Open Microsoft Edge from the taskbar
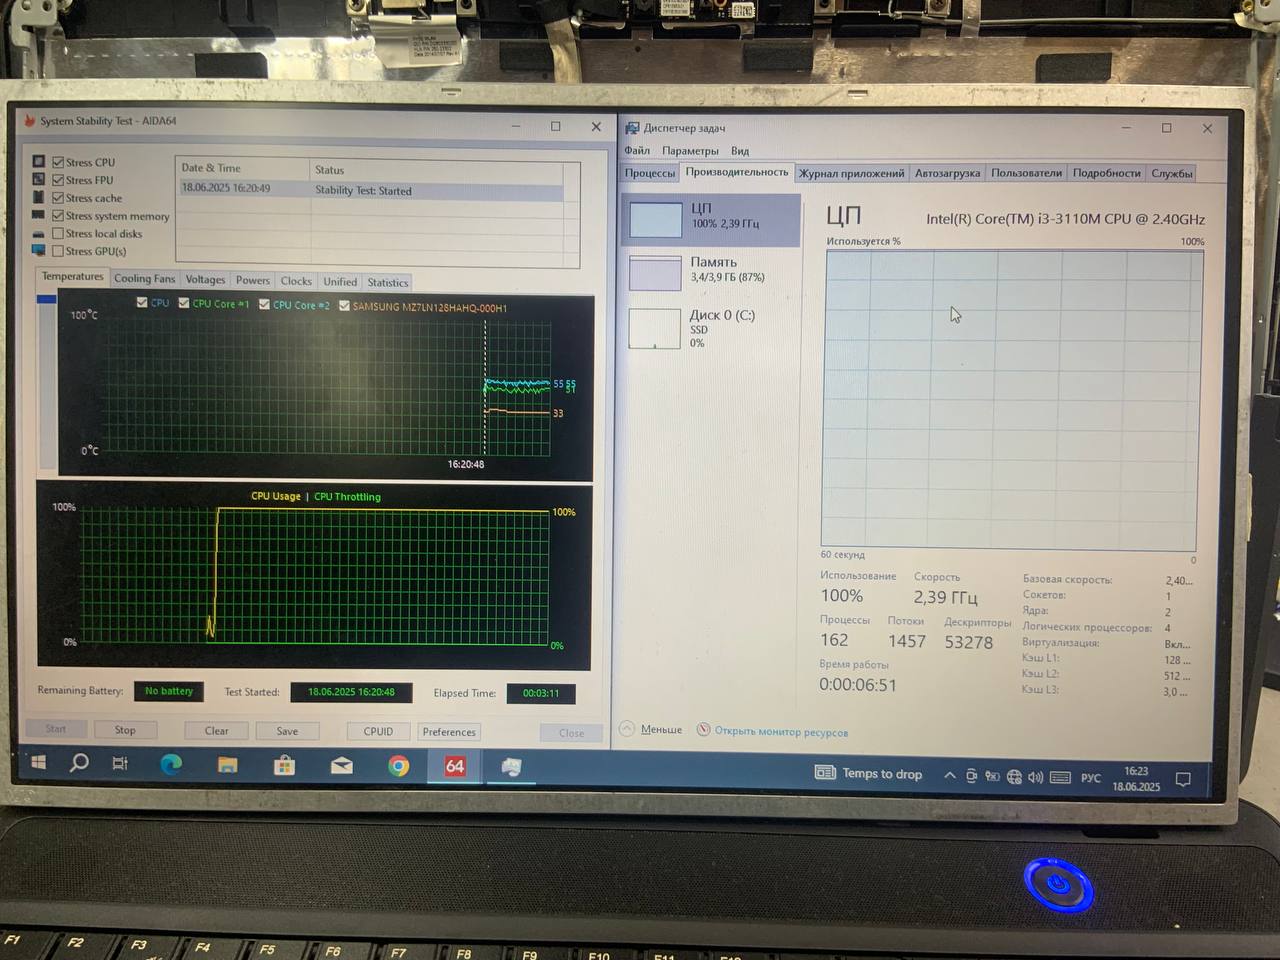Image resolution: width=1280 pixels, height=960 pixels. pyautogui.click(x=171, y=765)
